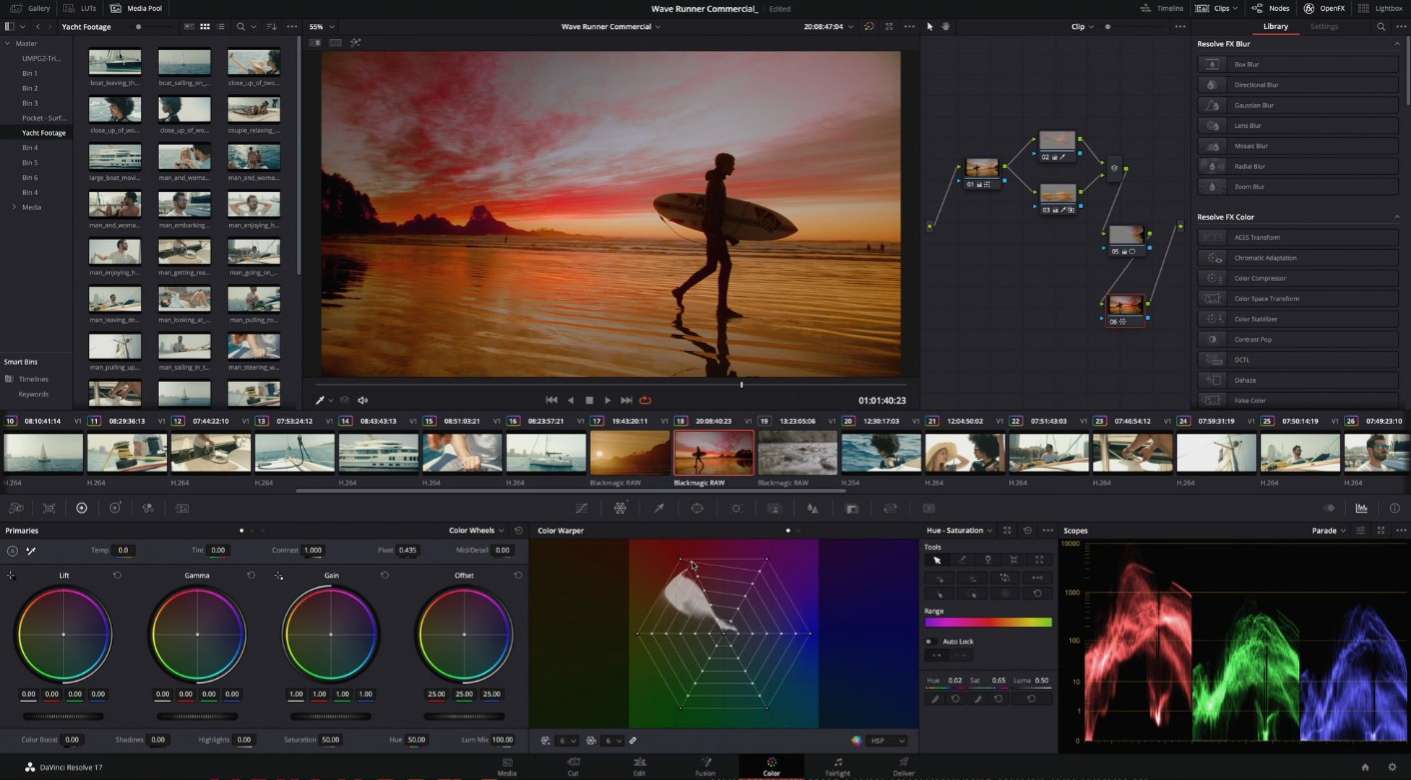Open the Clip menu above the node graph
Image resolution: width=1411 pixels, height=780 pixels.
pyautogui.click(x=1078, y=27)
